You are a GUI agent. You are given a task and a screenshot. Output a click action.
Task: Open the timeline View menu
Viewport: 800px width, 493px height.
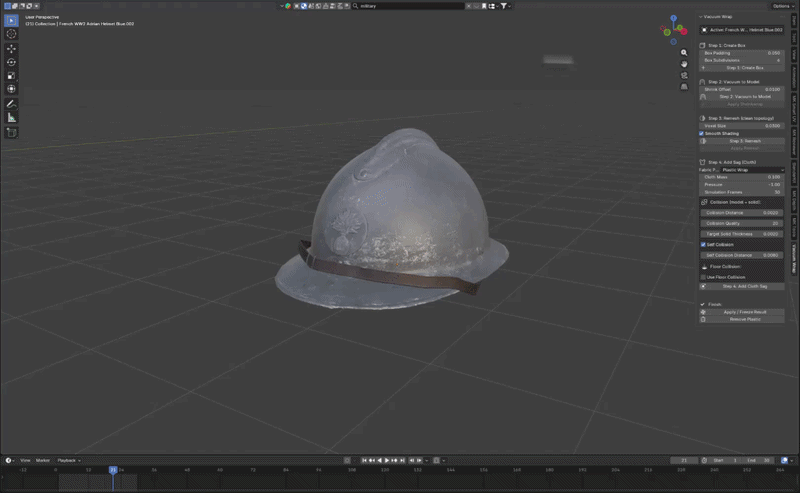coord(25,460)
